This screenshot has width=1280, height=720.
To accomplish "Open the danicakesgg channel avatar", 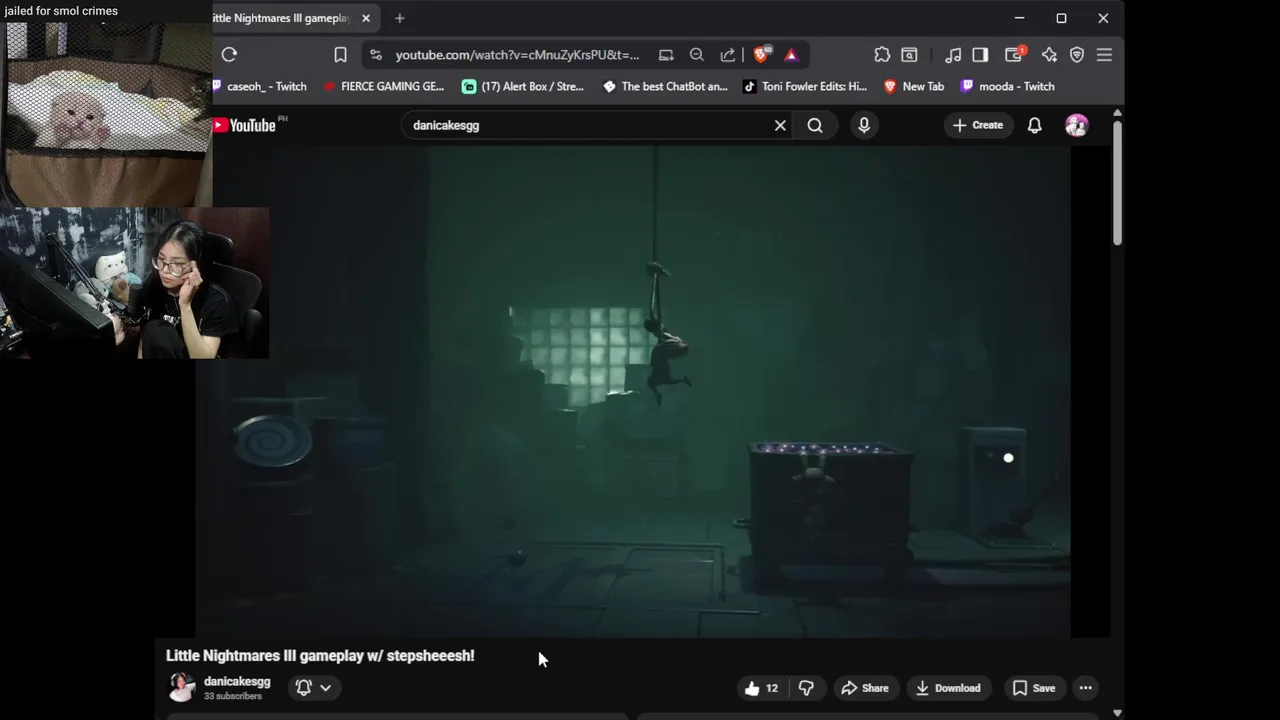I will pyautogui.click(x=182, y=687).
